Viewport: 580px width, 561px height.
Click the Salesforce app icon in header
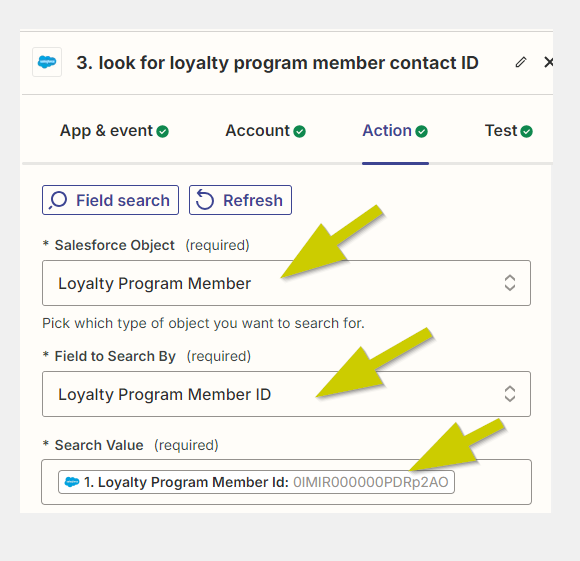pos(47,62)
